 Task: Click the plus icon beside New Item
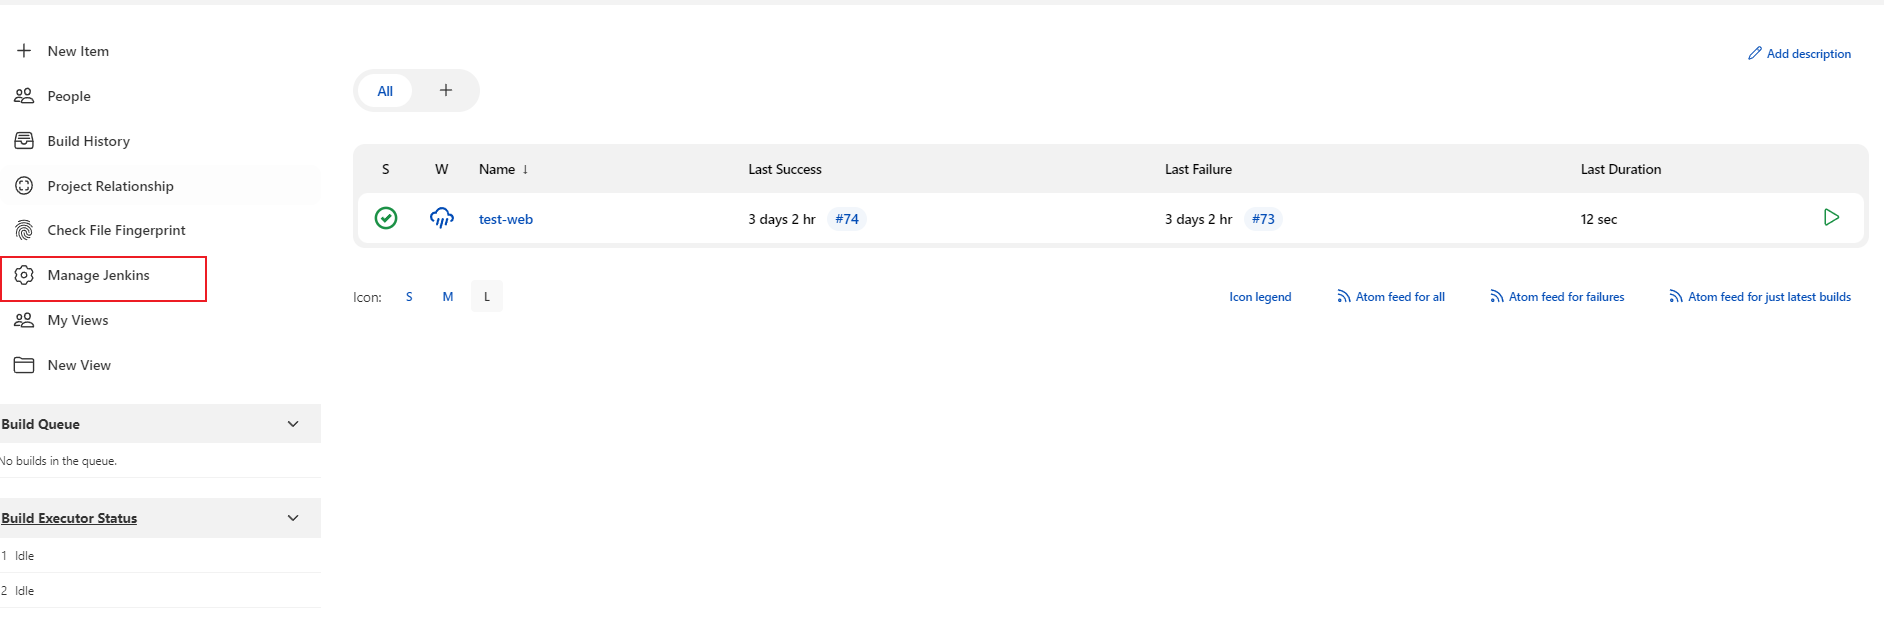(x=24, y=51)
